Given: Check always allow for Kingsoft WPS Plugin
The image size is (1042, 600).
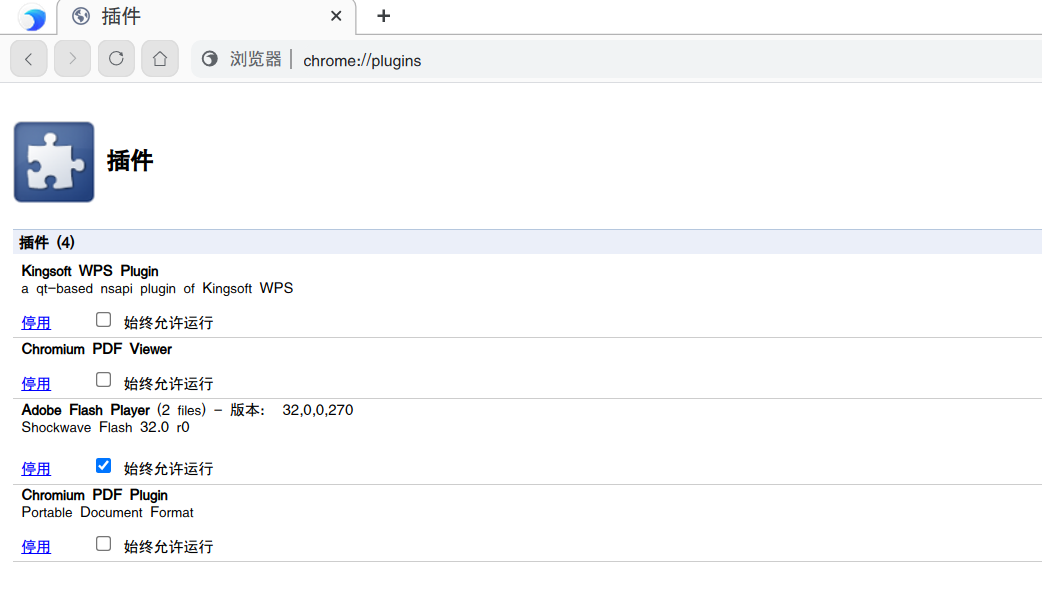Looking at the screenshot, I should coord(103,320).
